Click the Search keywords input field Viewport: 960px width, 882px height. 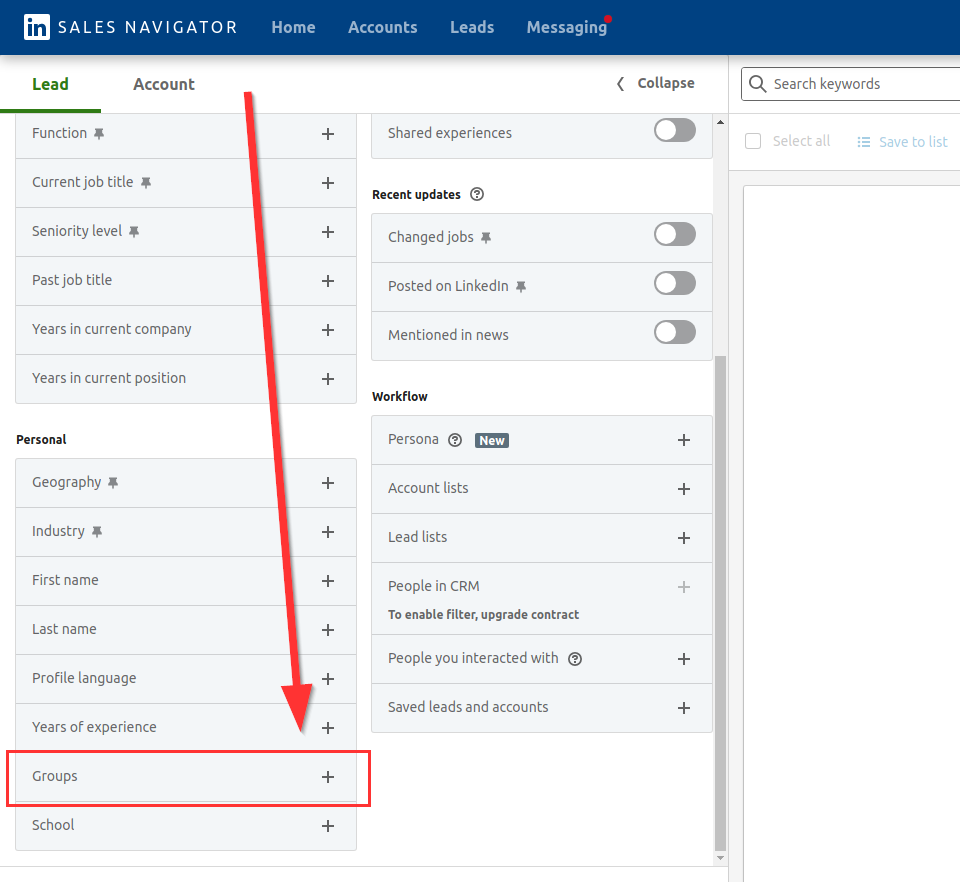point(860,84)
